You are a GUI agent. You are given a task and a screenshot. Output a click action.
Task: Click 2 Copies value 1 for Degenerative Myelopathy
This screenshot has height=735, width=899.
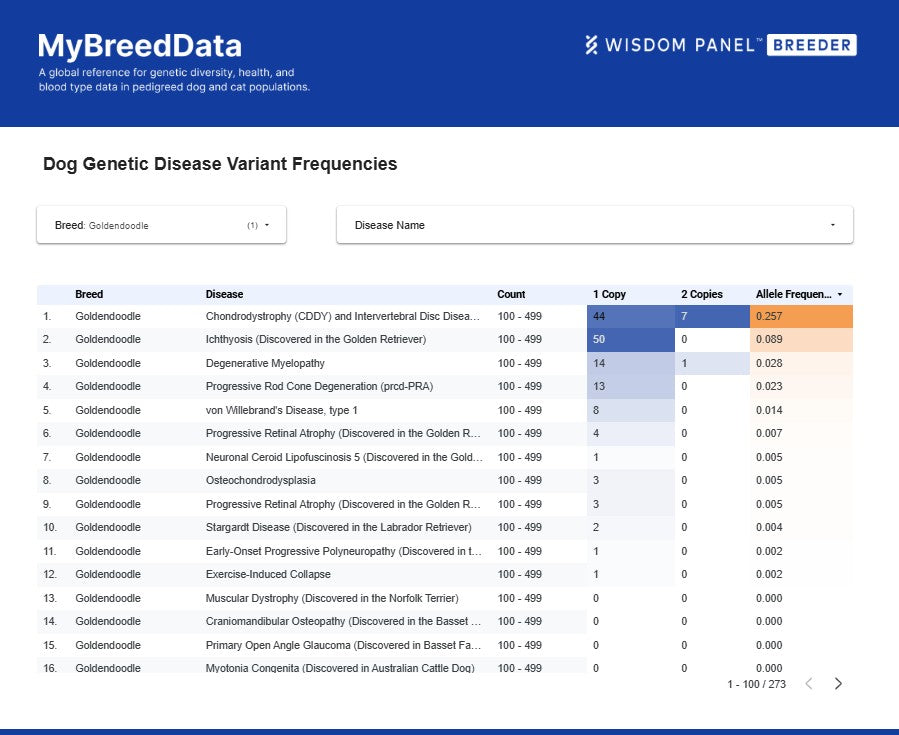[x=712, y=363]
